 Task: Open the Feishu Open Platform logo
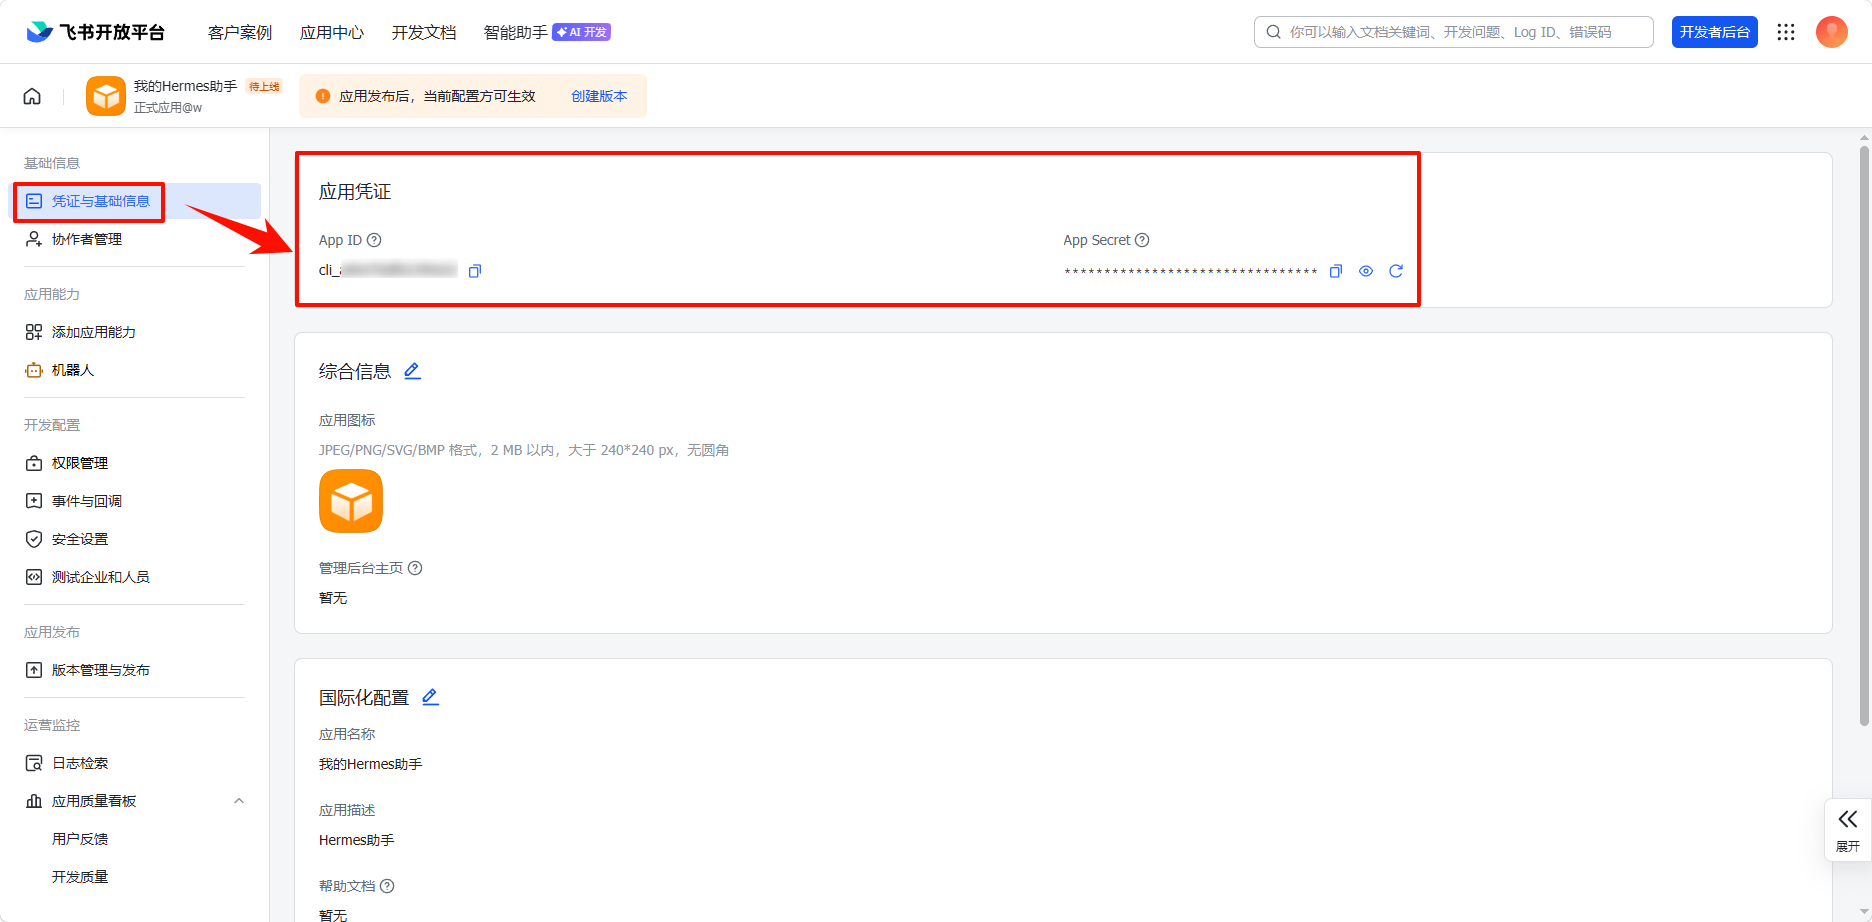[95, 32]
